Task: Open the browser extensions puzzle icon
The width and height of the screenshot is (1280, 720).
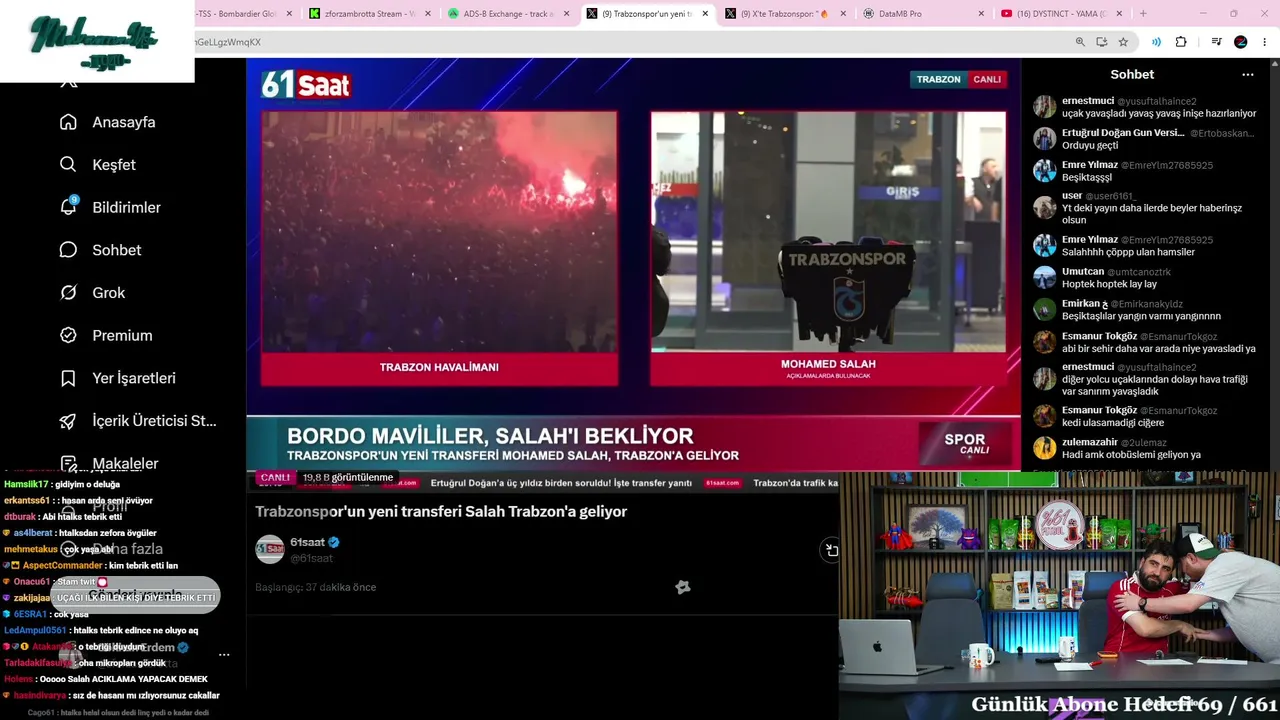Action: [x=1181, y=42]
